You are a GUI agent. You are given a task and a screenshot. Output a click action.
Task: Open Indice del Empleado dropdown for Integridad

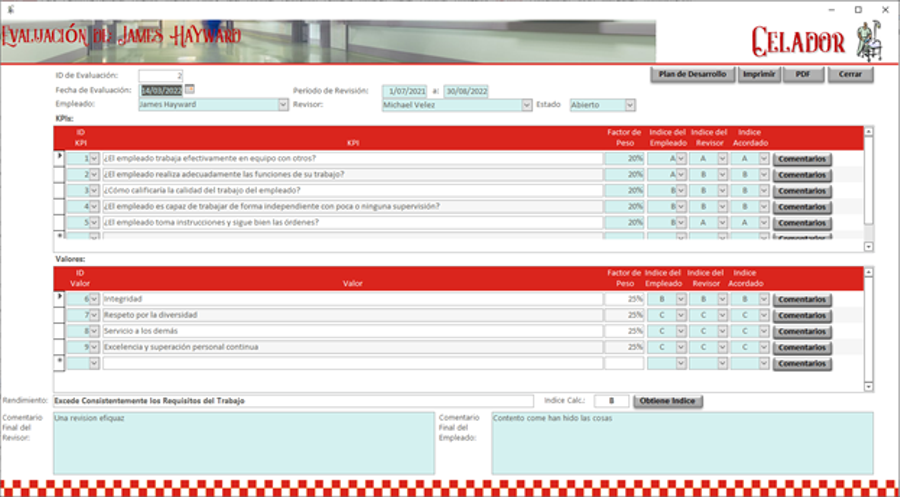click(681, 299)
